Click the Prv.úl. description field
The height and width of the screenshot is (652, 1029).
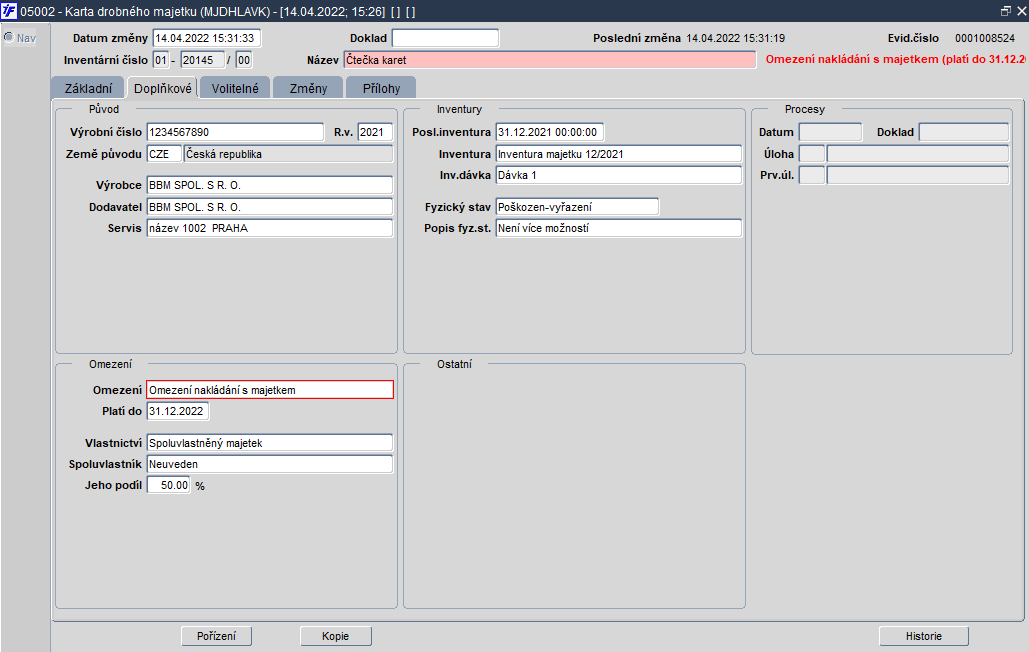(917, 175)
